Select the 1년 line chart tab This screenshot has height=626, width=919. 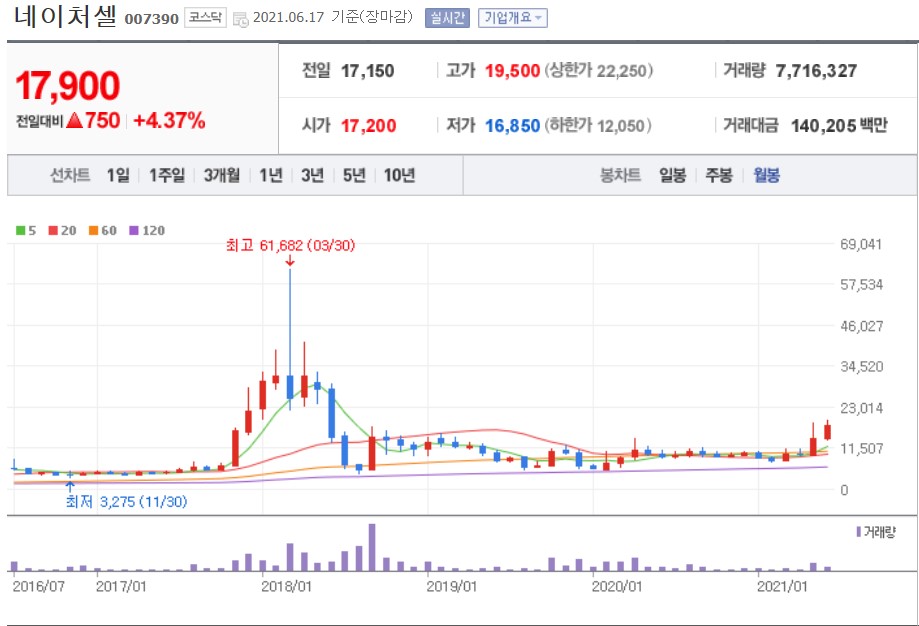[x=271, y=175]
